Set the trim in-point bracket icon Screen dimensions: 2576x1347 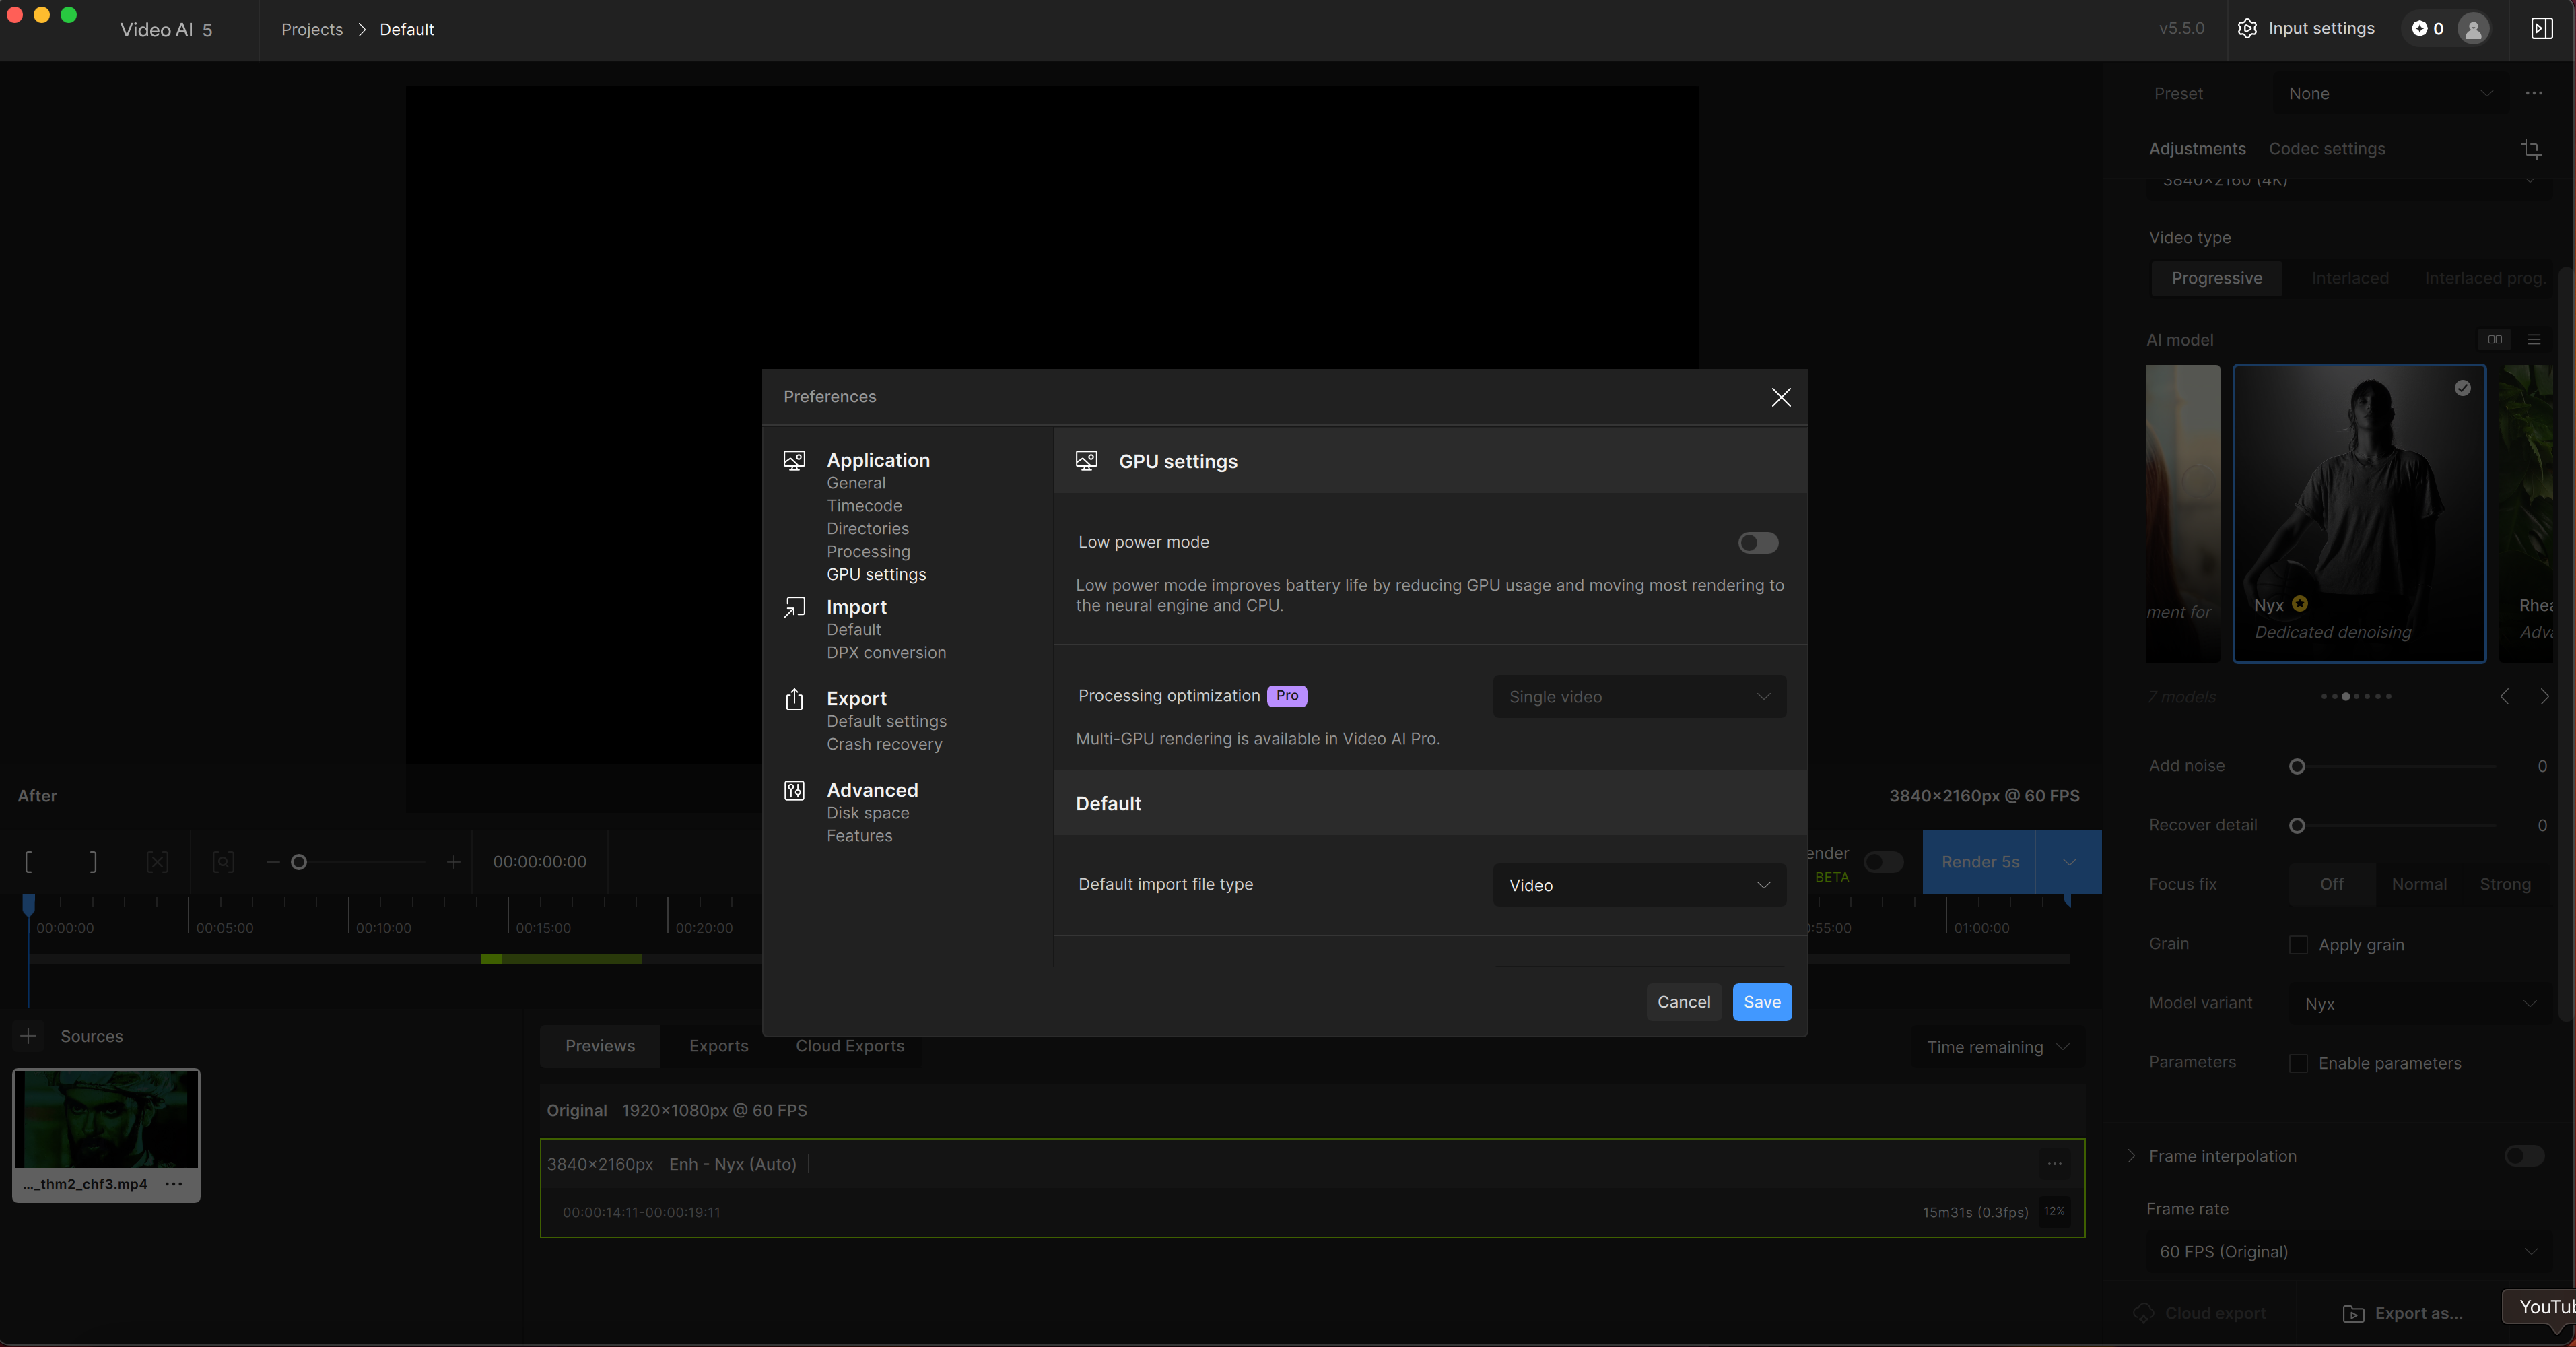pos(29,862)
